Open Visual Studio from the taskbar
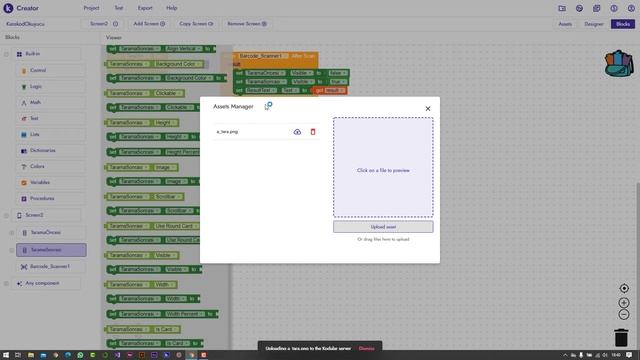 [117, 355]
